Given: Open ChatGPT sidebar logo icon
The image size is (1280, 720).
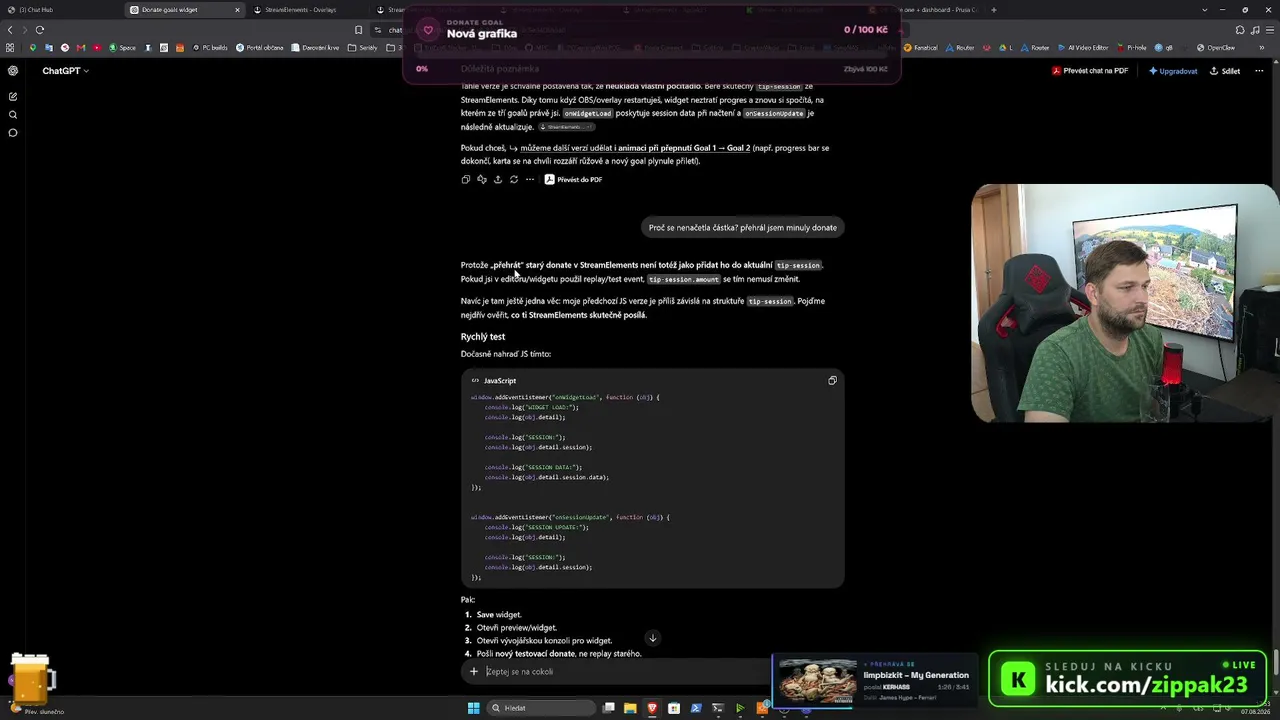Looking at the screenshot, I should 13,71.
